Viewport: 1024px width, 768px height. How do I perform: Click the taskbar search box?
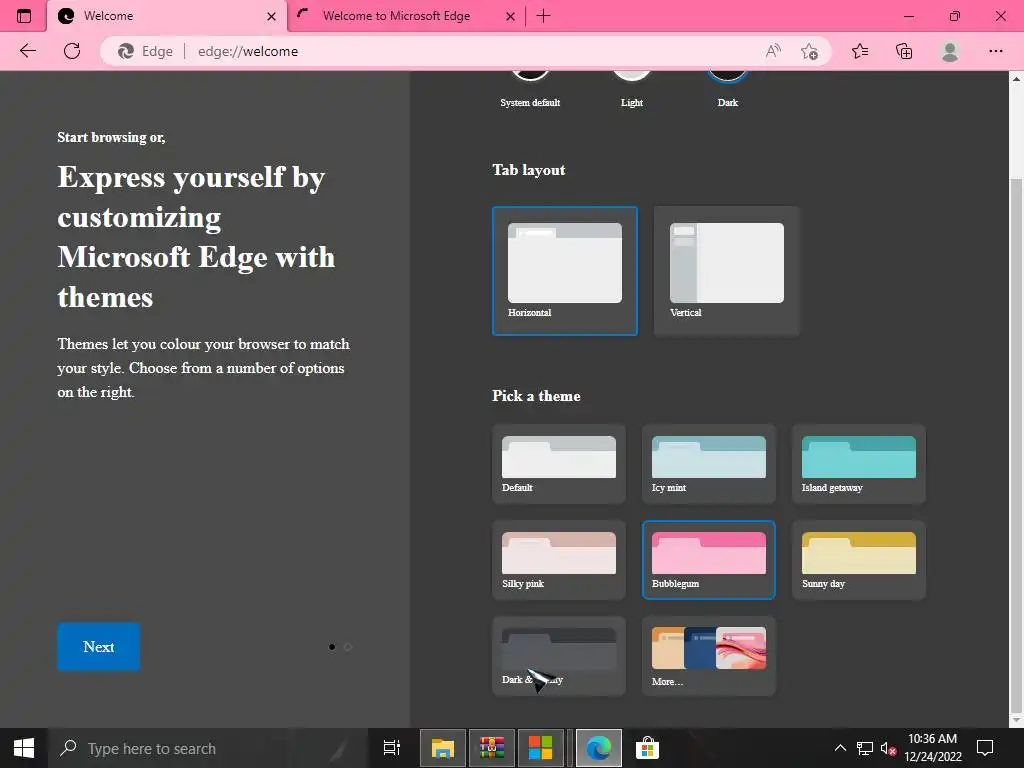point(207,748)
